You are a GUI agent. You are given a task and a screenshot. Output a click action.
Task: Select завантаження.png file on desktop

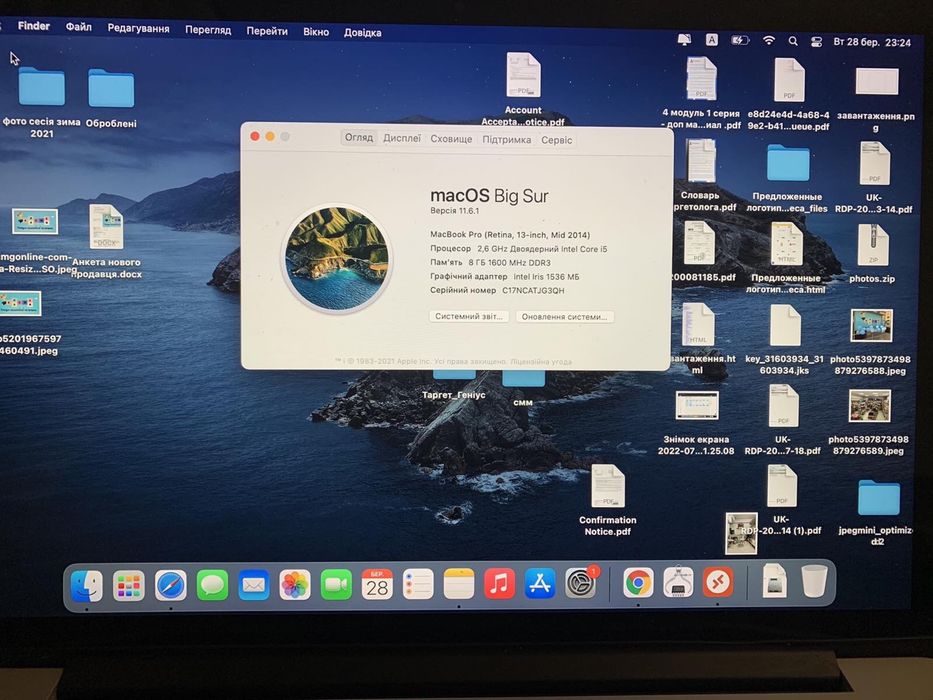[x=876, y=82]
